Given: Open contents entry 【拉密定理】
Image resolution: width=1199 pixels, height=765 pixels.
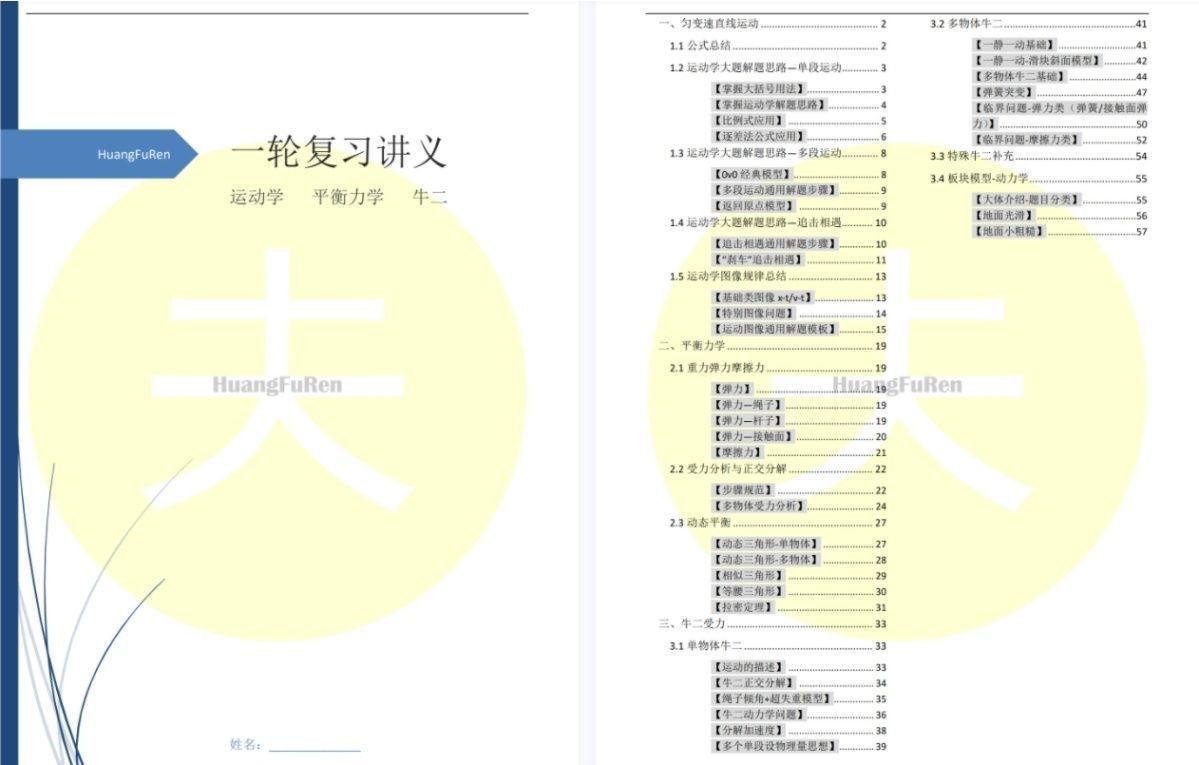Looking at the screenshot, I should click(799, 607).
